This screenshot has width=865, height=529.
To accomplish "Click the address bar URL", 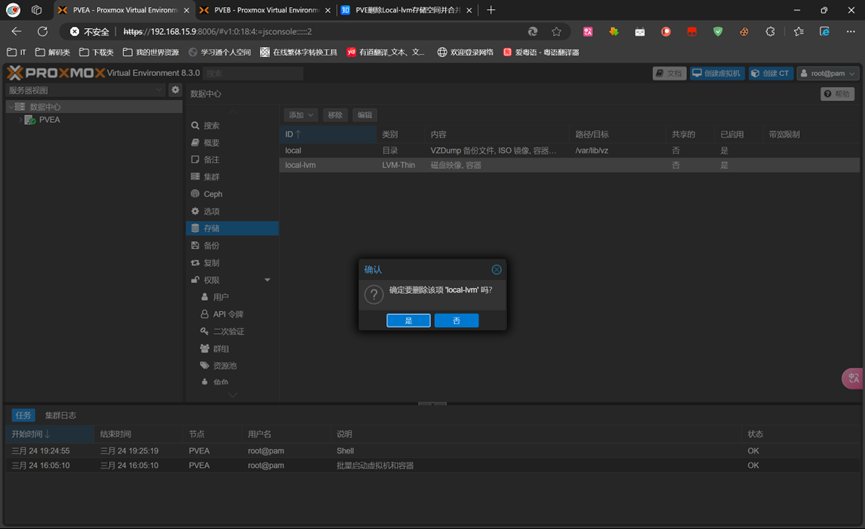I will pyautogui.click(x=217, y=31).
